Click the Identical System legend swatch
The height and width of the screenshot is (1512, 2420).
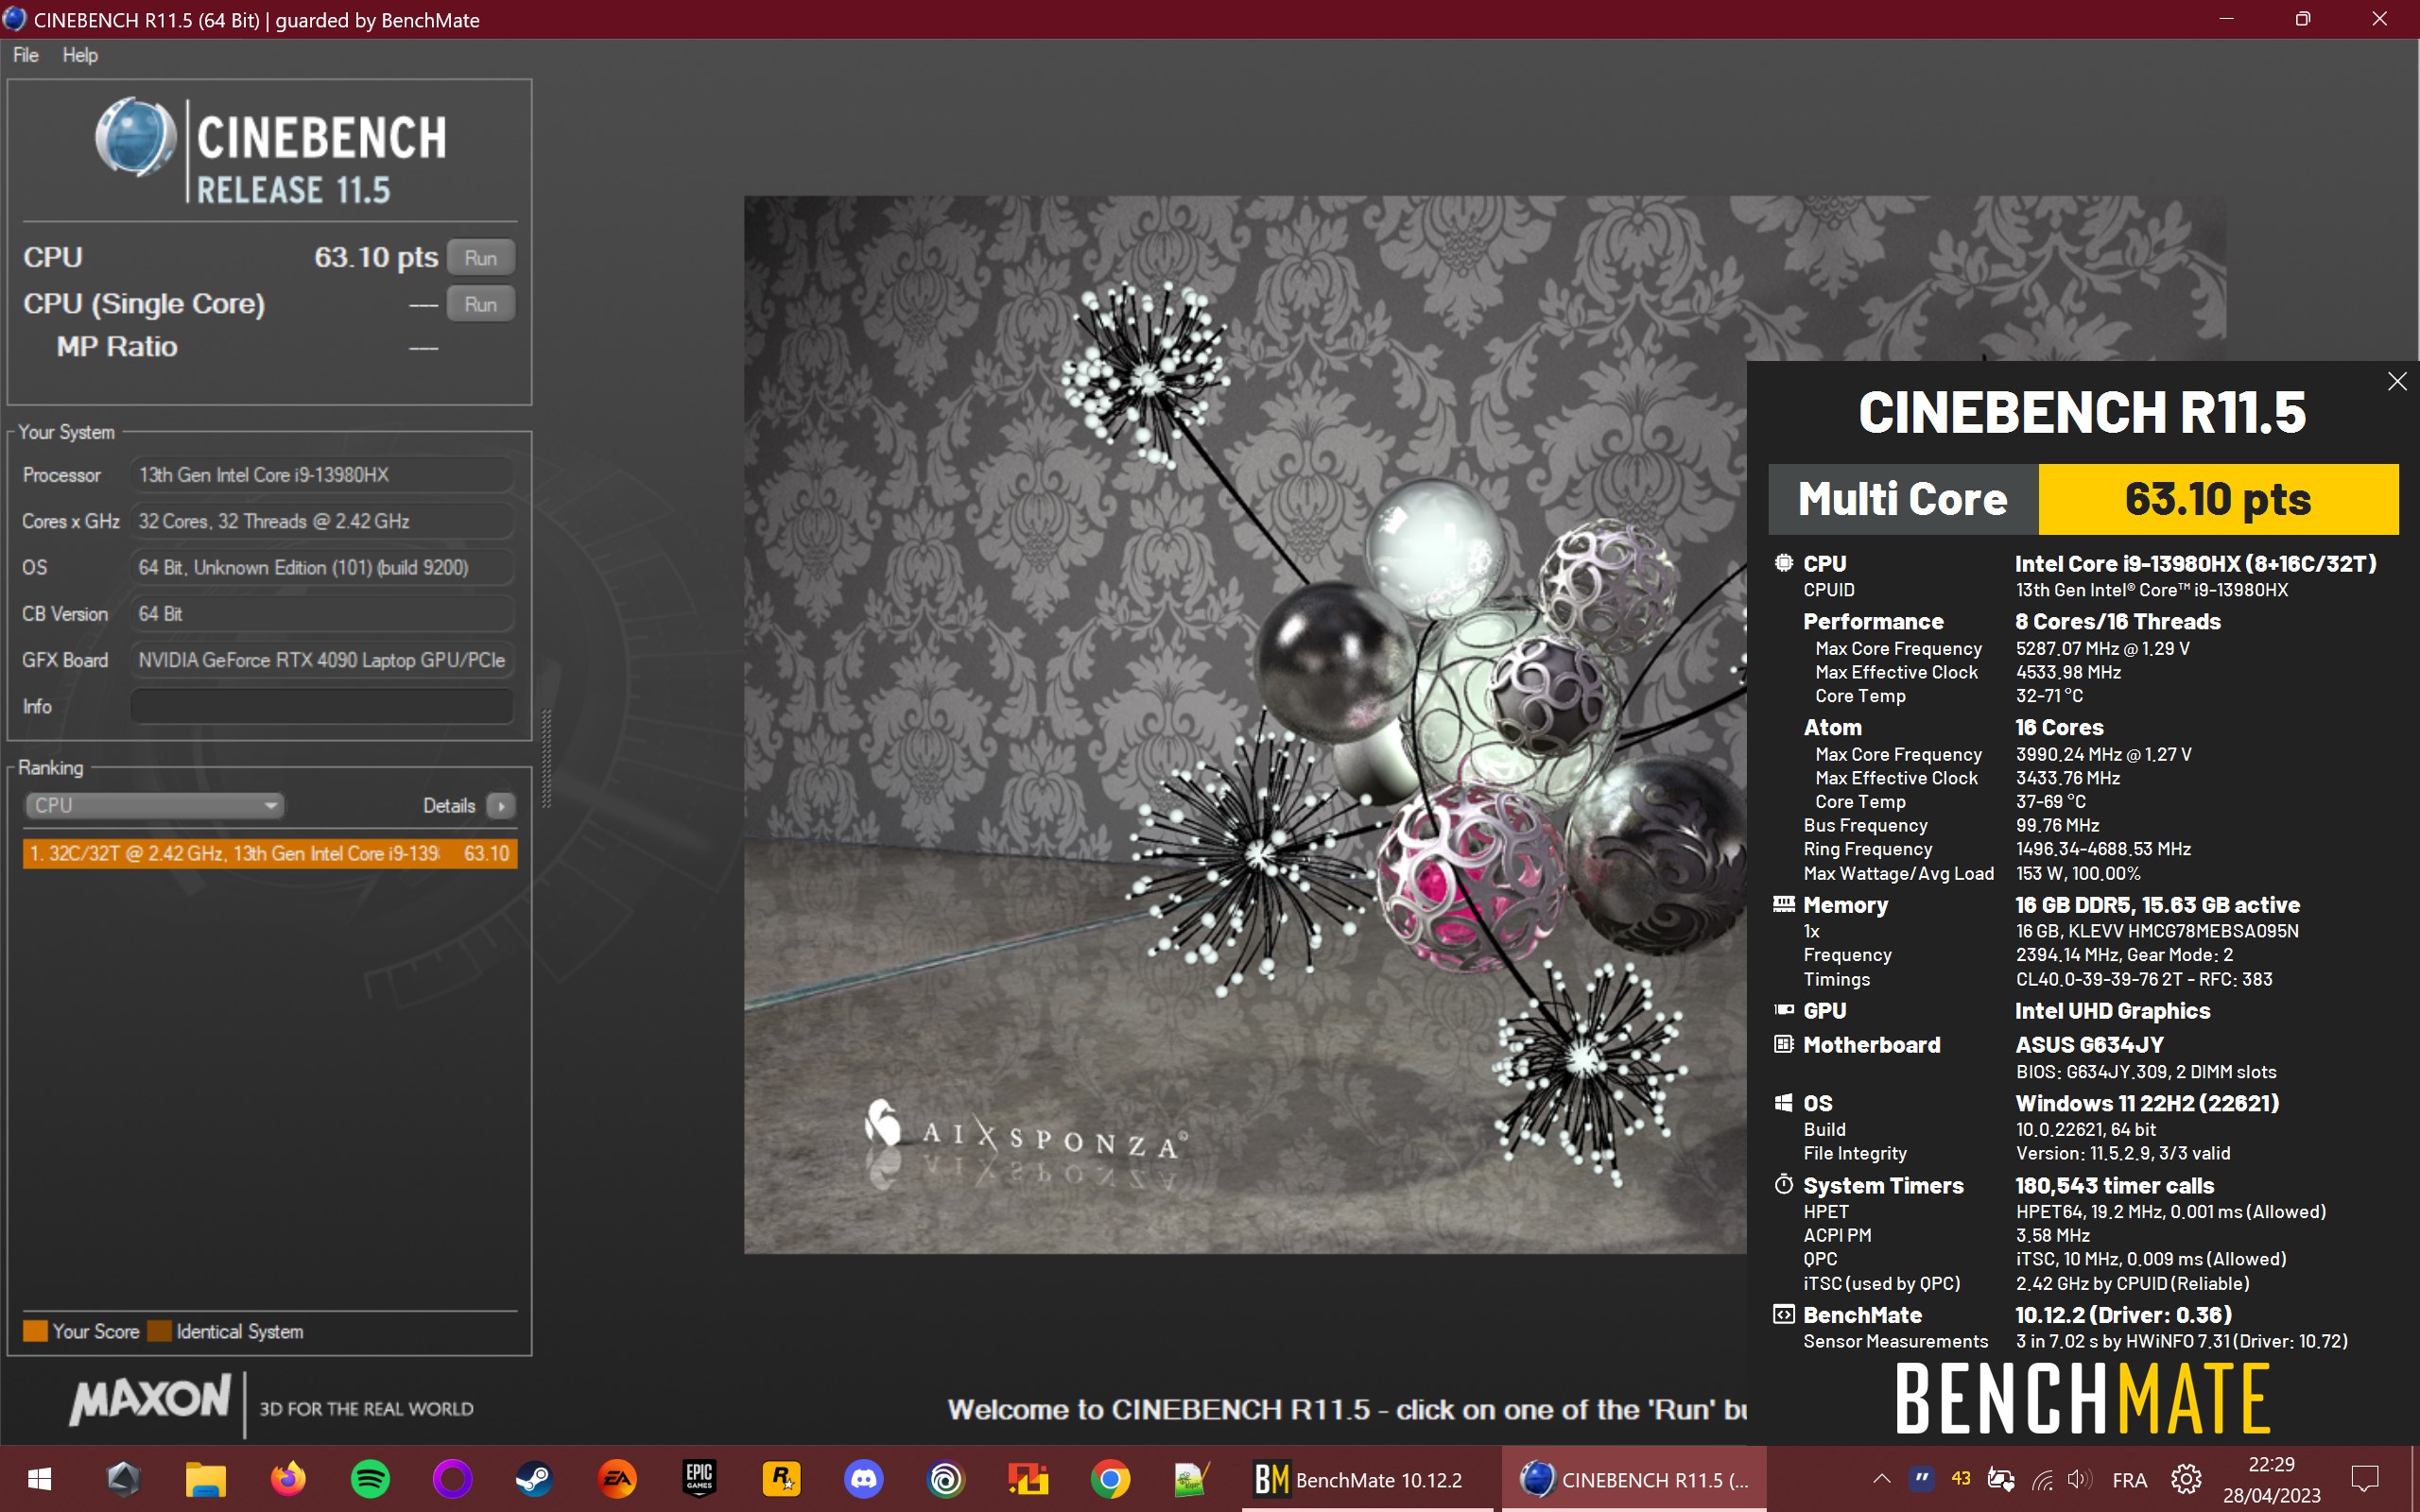click(159, 1331)
